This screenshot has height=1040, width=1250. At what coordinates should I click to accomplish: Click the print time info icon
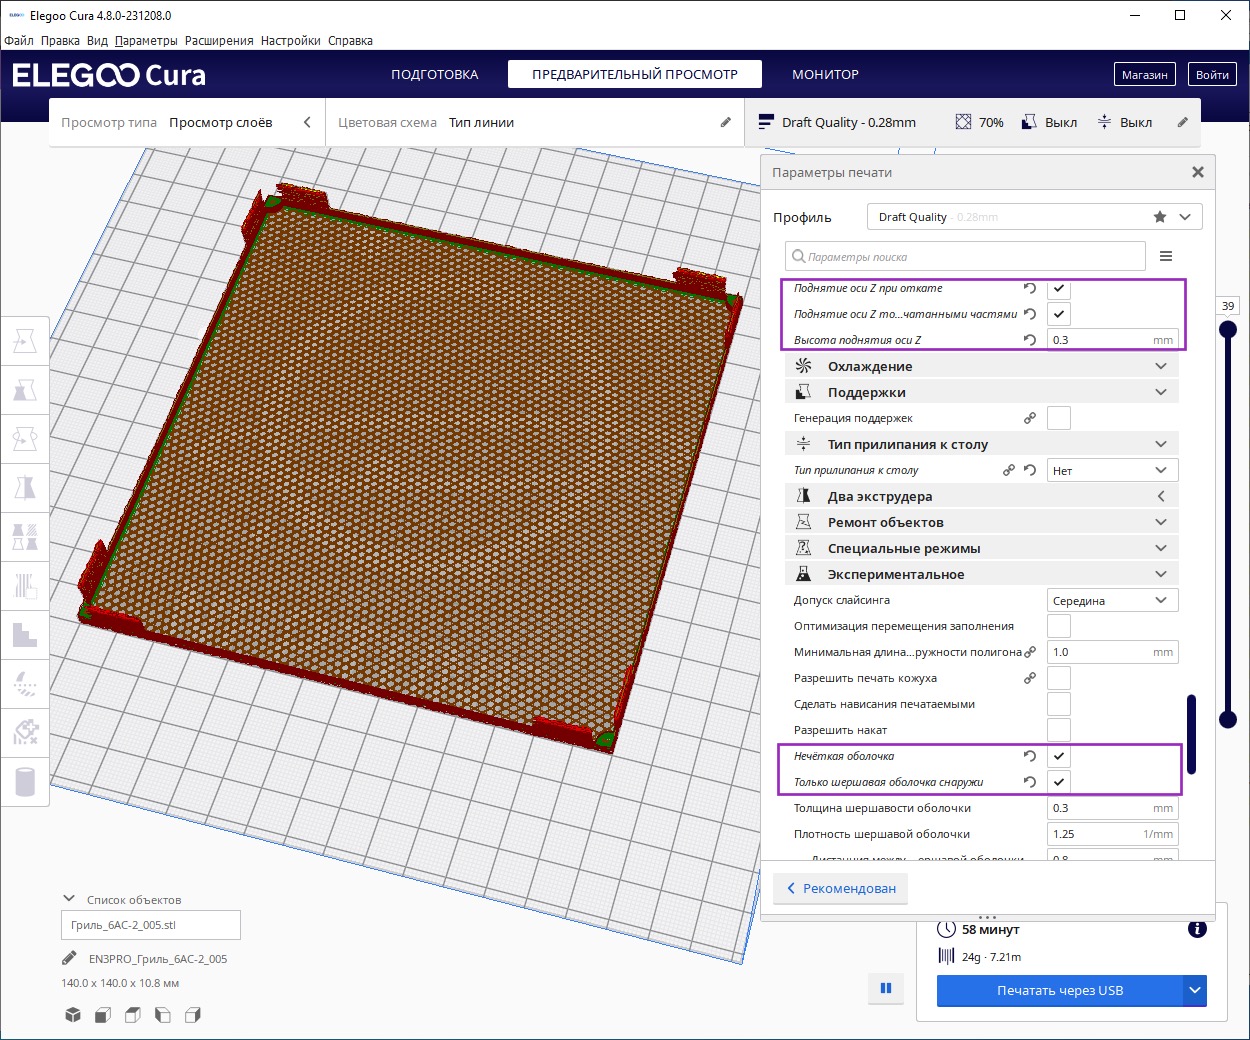[x=1196, y=929]
